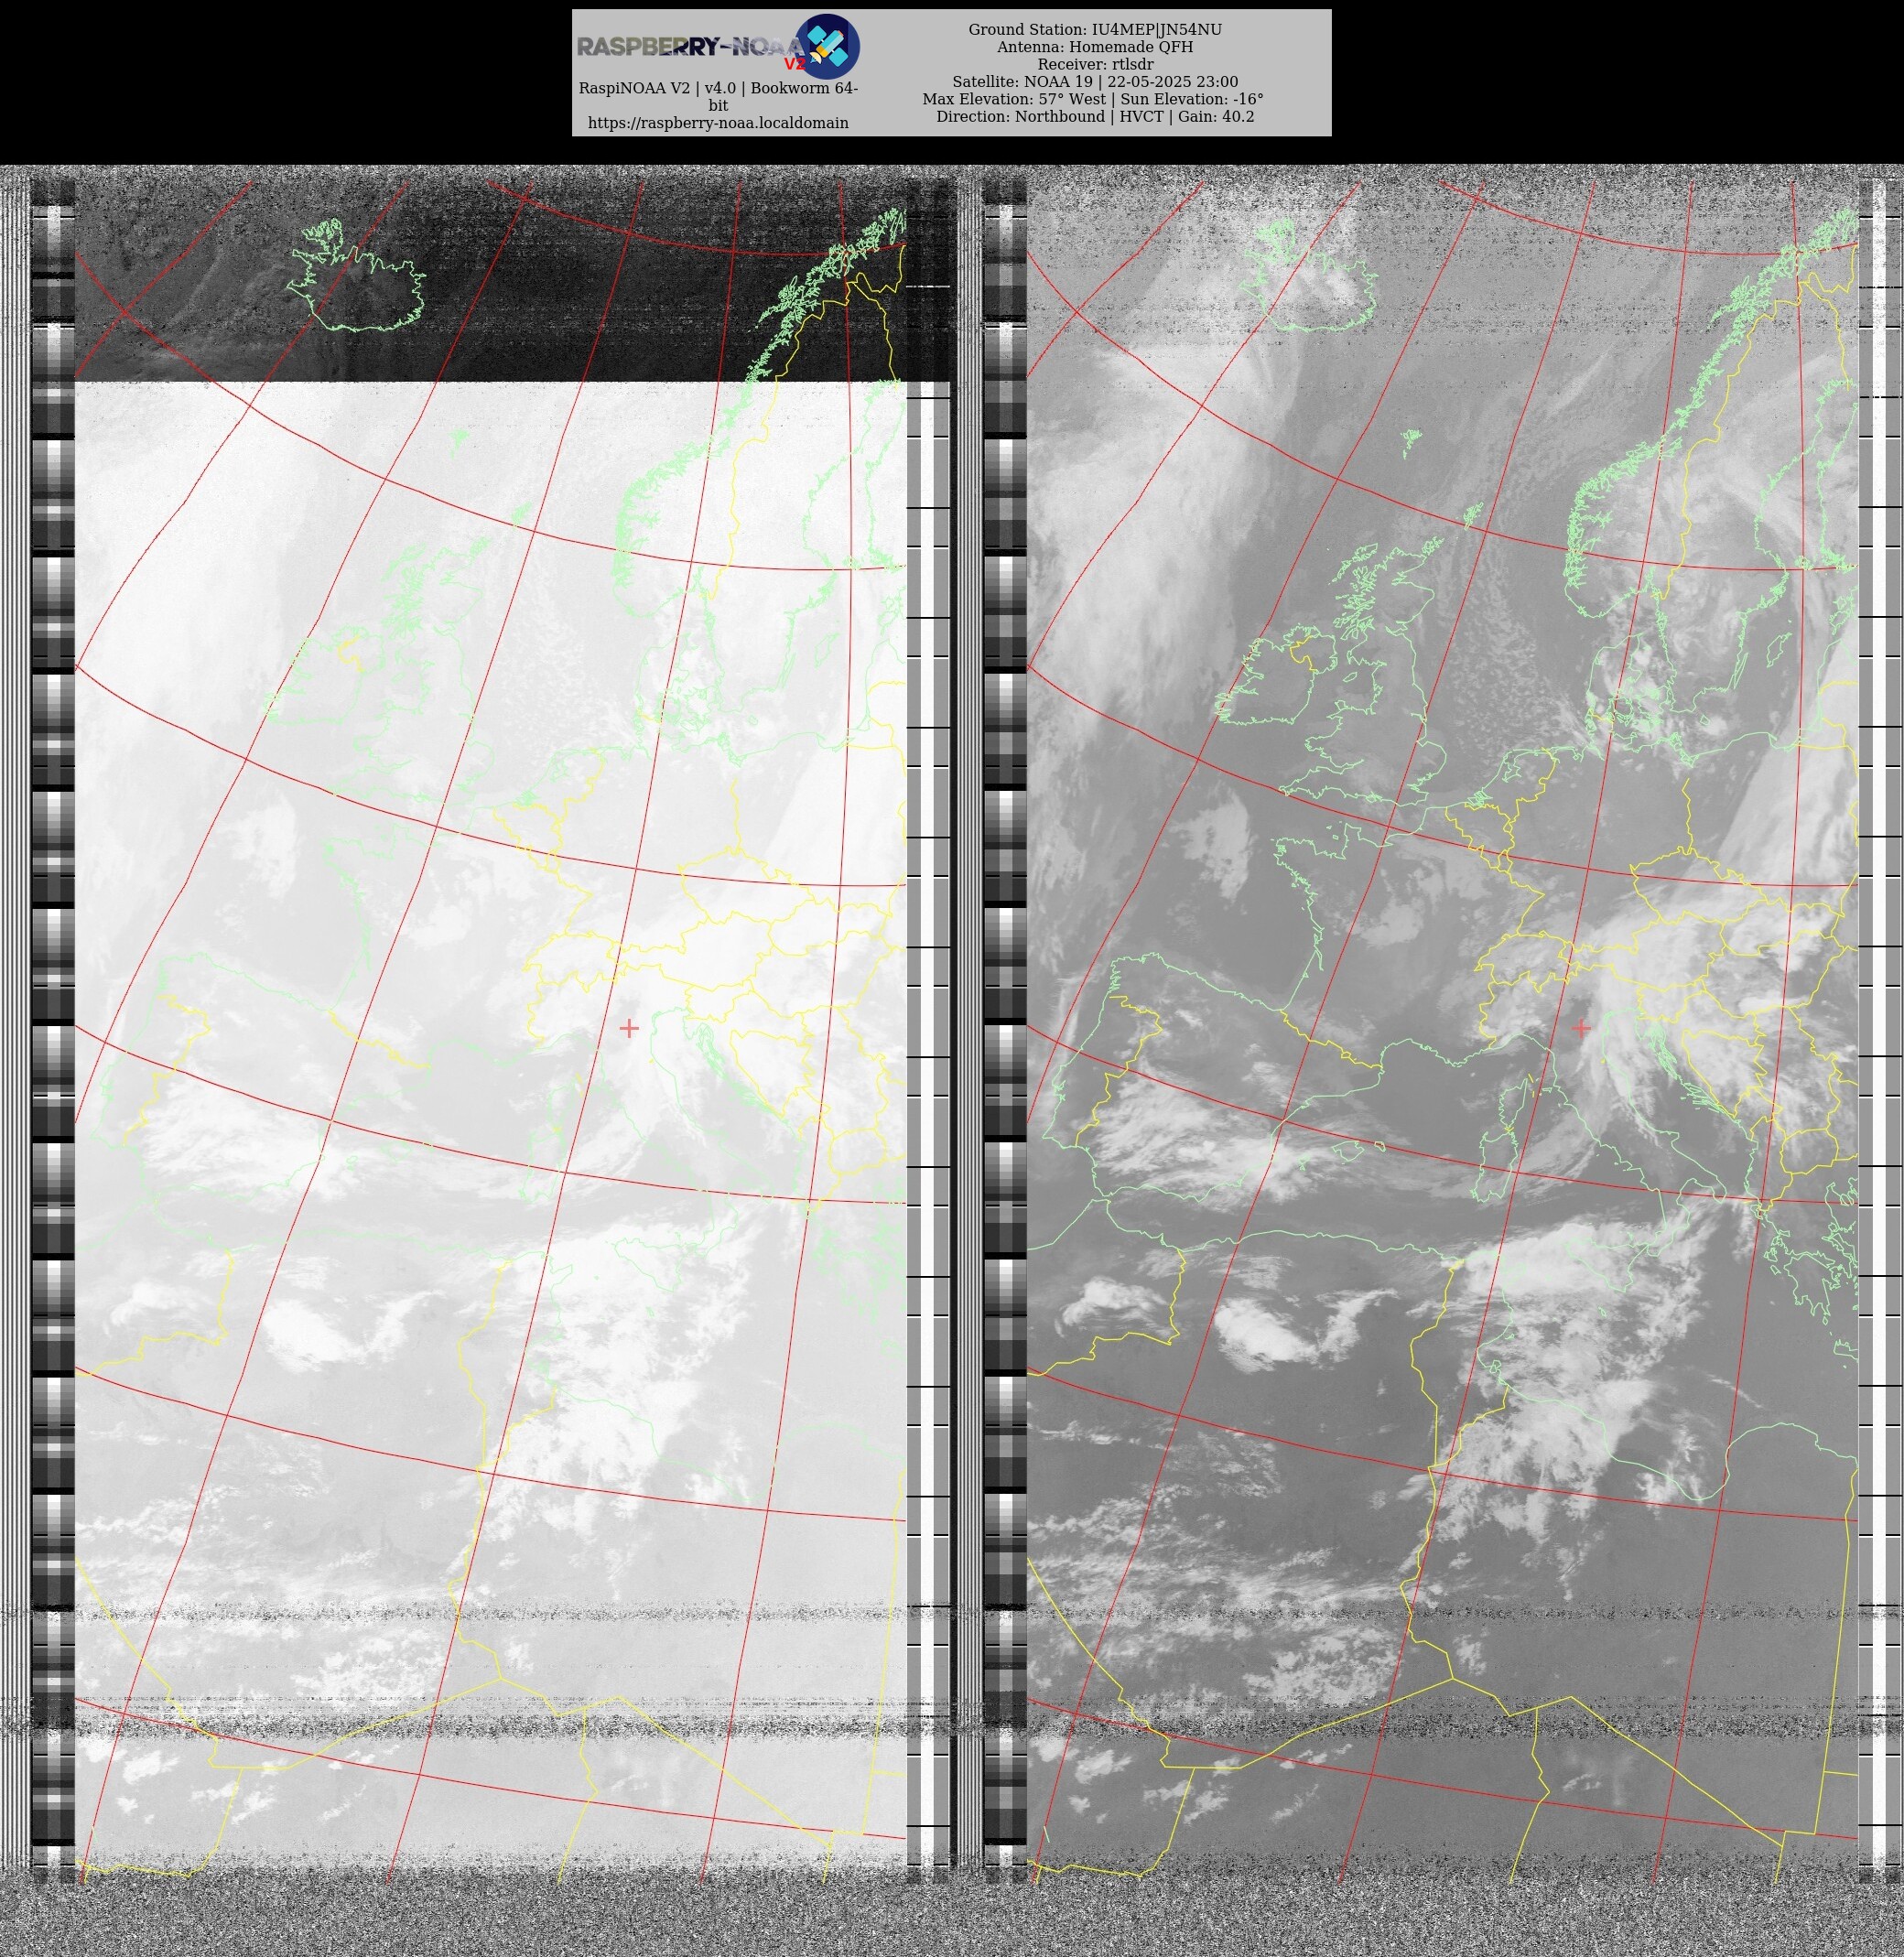Select 'Ground Station: IU4MEP|JN54NU' text
The image size is (1904, 1957).
pos(1095,30)
